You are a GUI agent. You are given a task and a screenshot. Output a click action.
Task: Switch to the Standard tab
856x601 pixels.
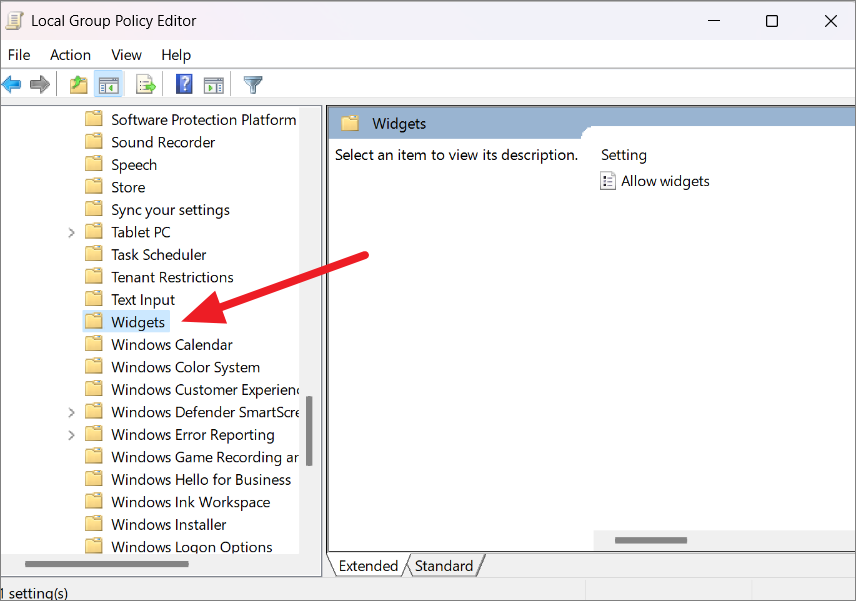[x=444, y=566]
